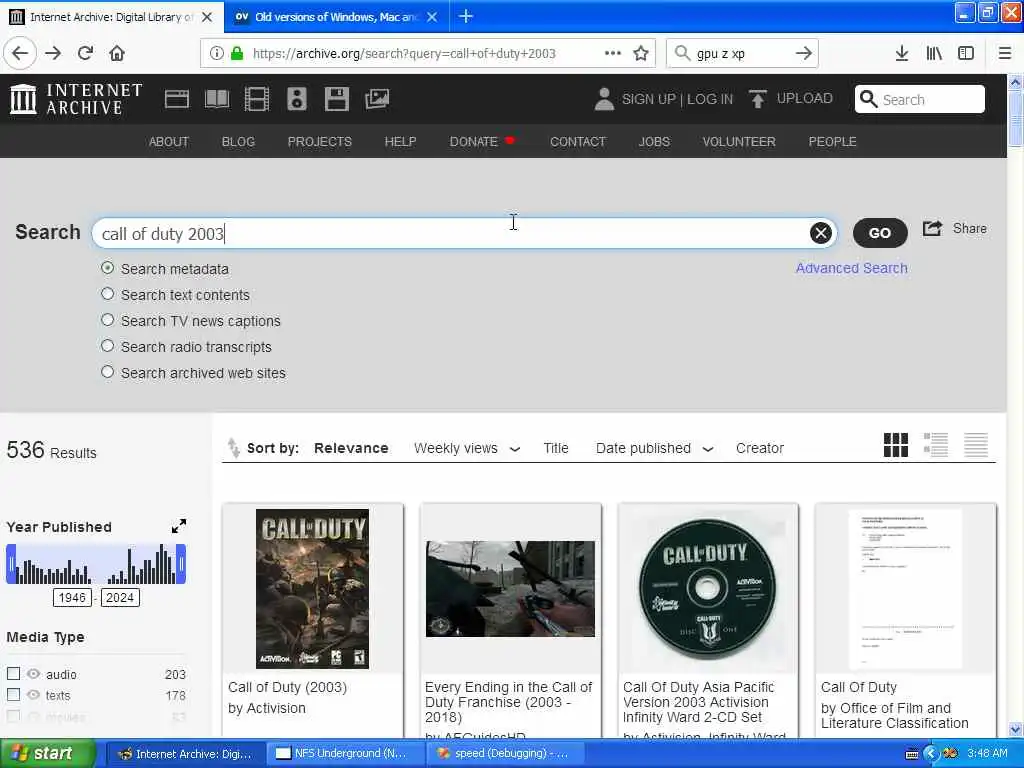This screenshot has height=768, width=1024.
Task: Switch to compact list view
Action: point(976,445)
